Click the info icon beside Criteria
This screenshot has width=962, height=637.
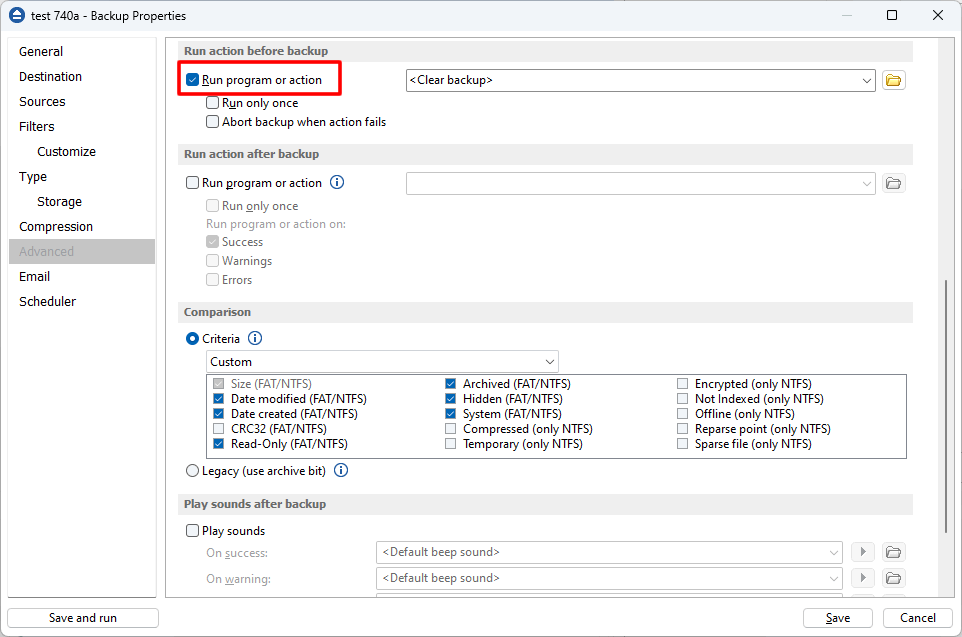255,339
